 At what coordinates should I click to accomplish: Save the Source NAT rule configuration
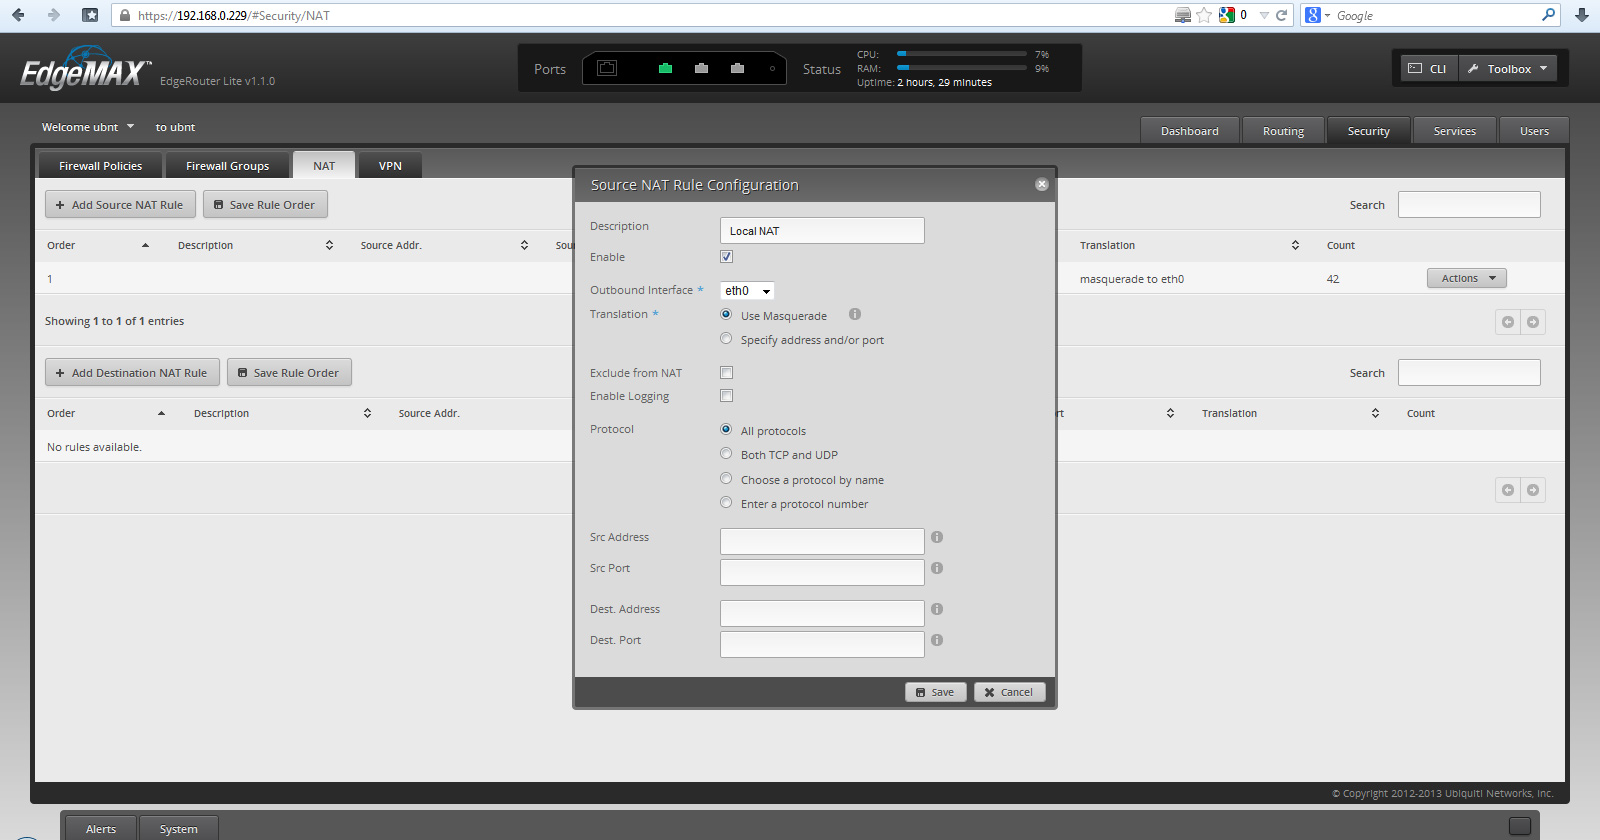coord(935,692)
